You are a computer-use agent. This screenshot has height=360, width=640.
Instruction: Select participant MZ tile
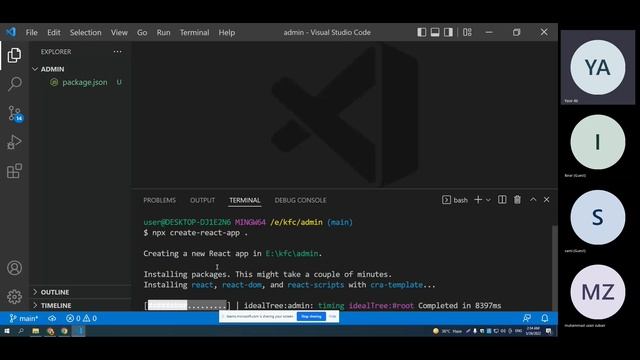tap(598, 292)
